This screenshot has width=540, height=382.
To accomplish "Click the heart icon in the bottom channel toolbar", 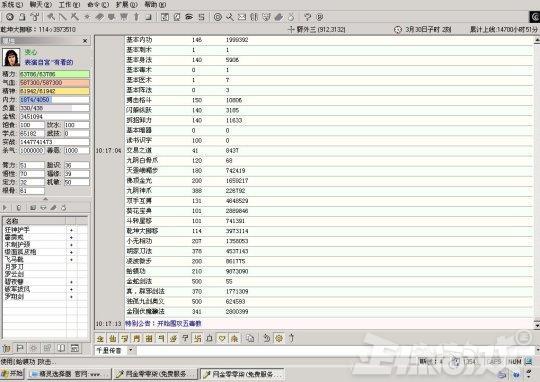I will click(x=222, y=339).
